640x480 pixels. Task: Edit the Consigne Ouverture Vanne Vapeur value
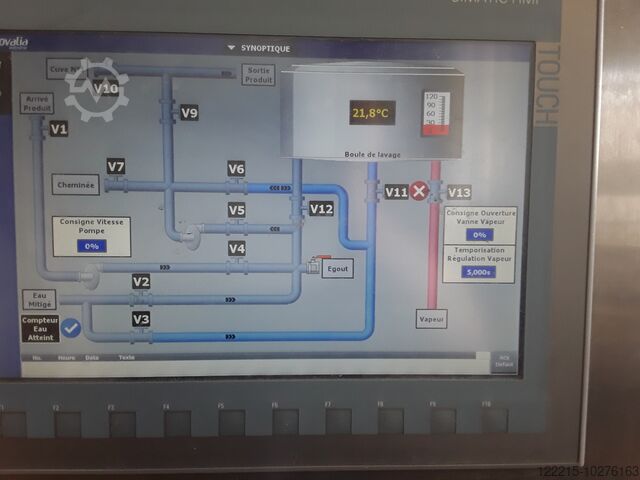click(x=479, y=234)
